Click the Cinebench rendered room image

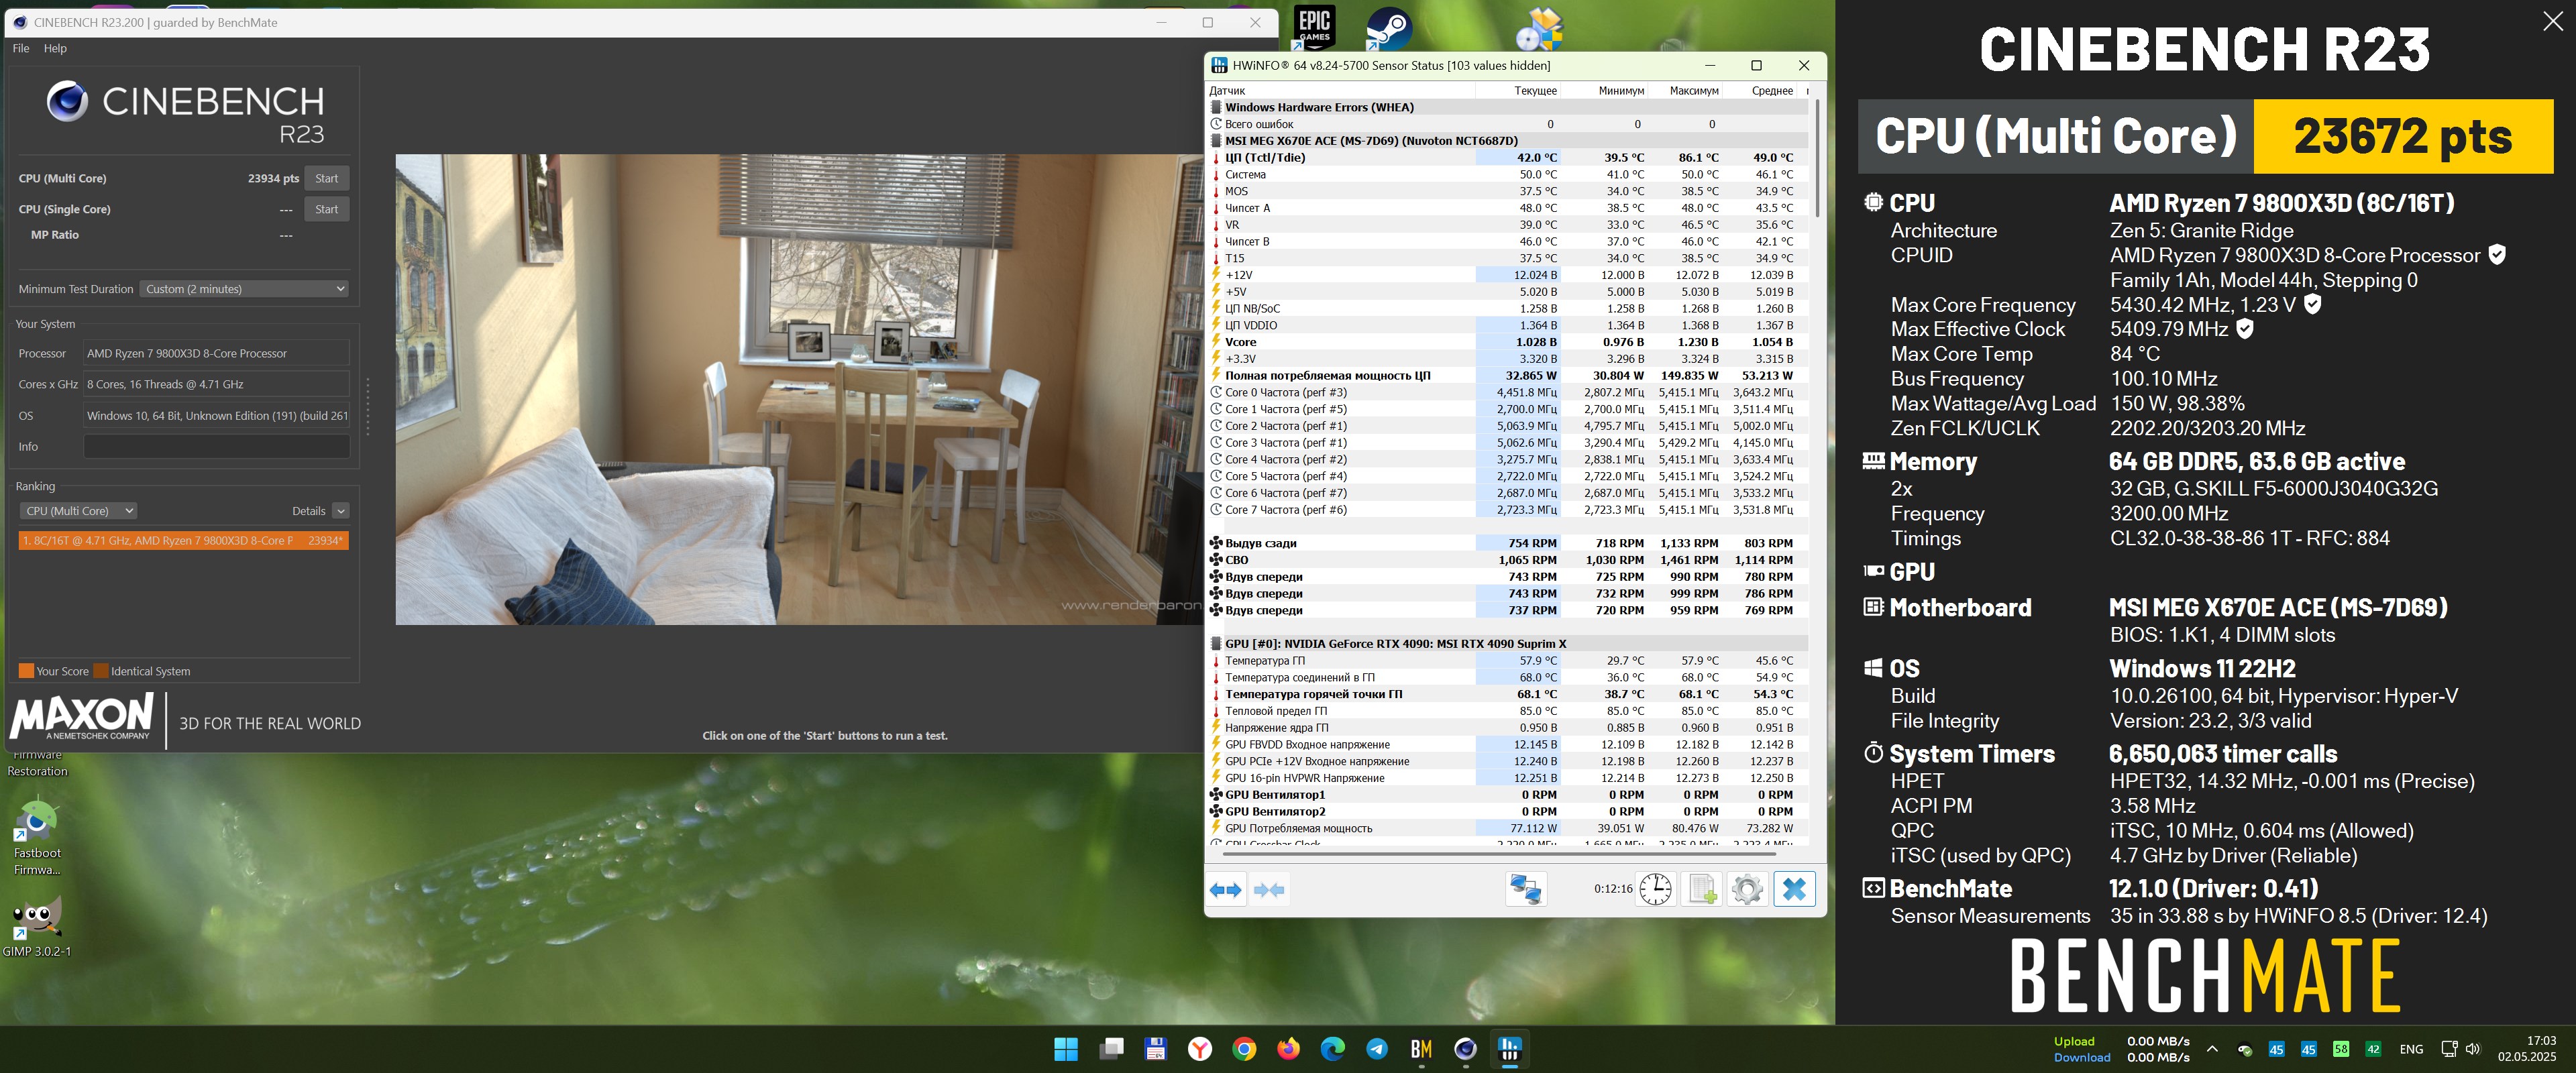coord(799,389)
